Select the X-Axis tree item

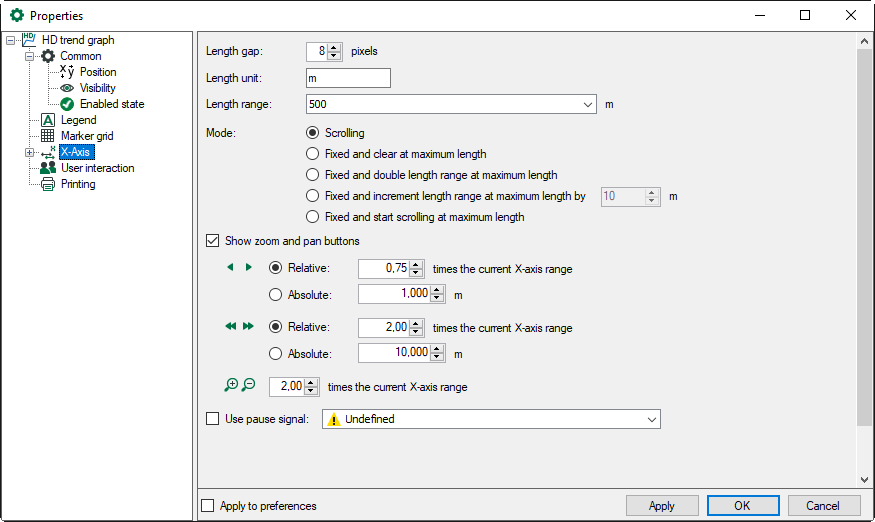tap(76, 152)
